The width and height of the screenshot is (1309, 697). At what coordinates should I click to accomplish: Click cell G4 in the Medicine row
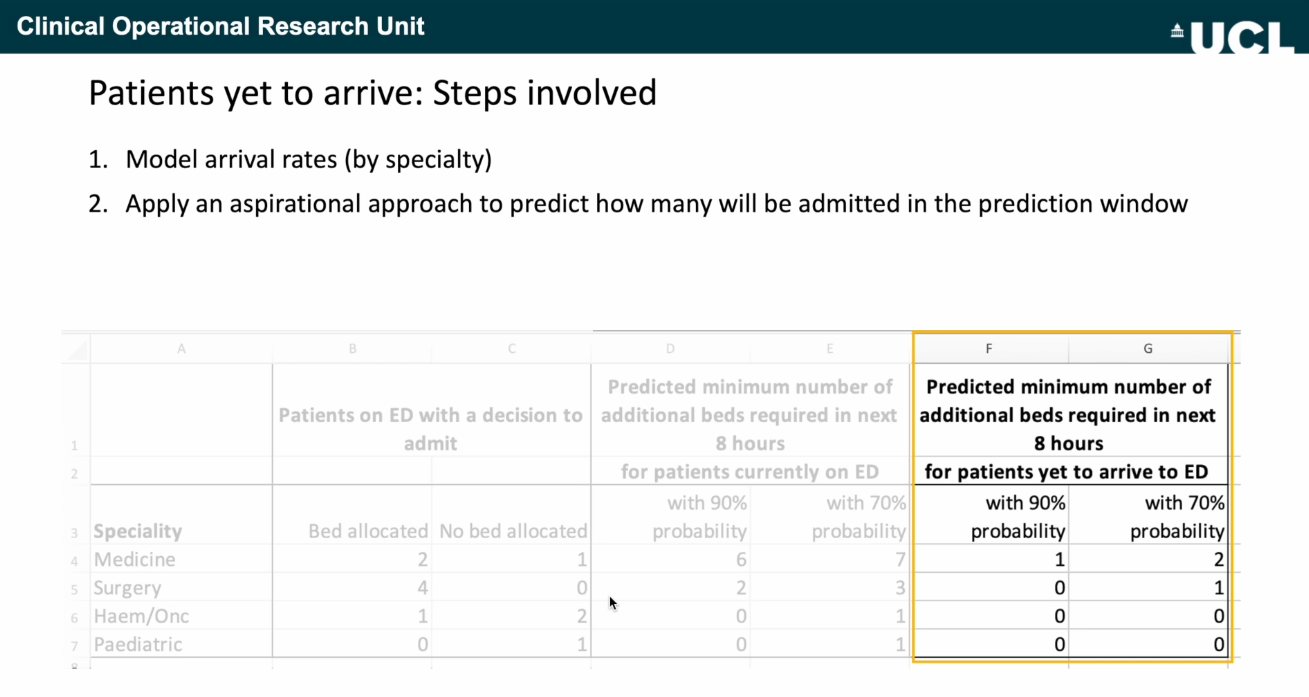1150,560
